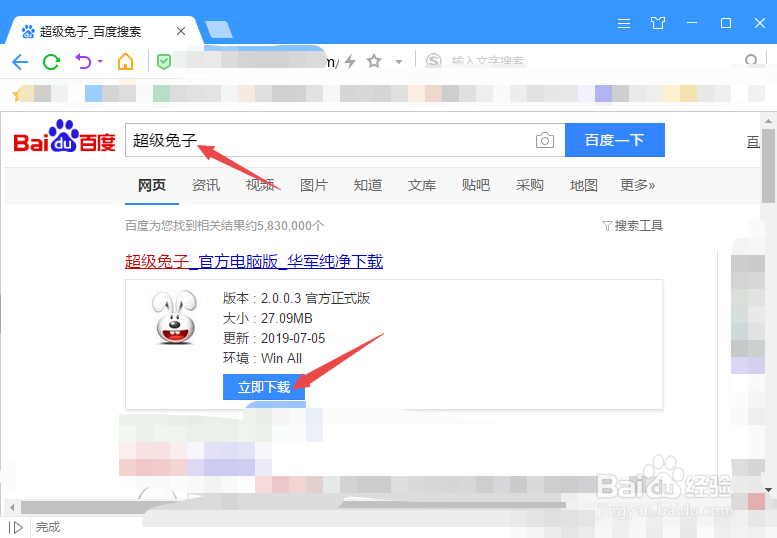Click the page scroll-down arrow
Screen dimensions: 777x538
(x=768, y=490)
